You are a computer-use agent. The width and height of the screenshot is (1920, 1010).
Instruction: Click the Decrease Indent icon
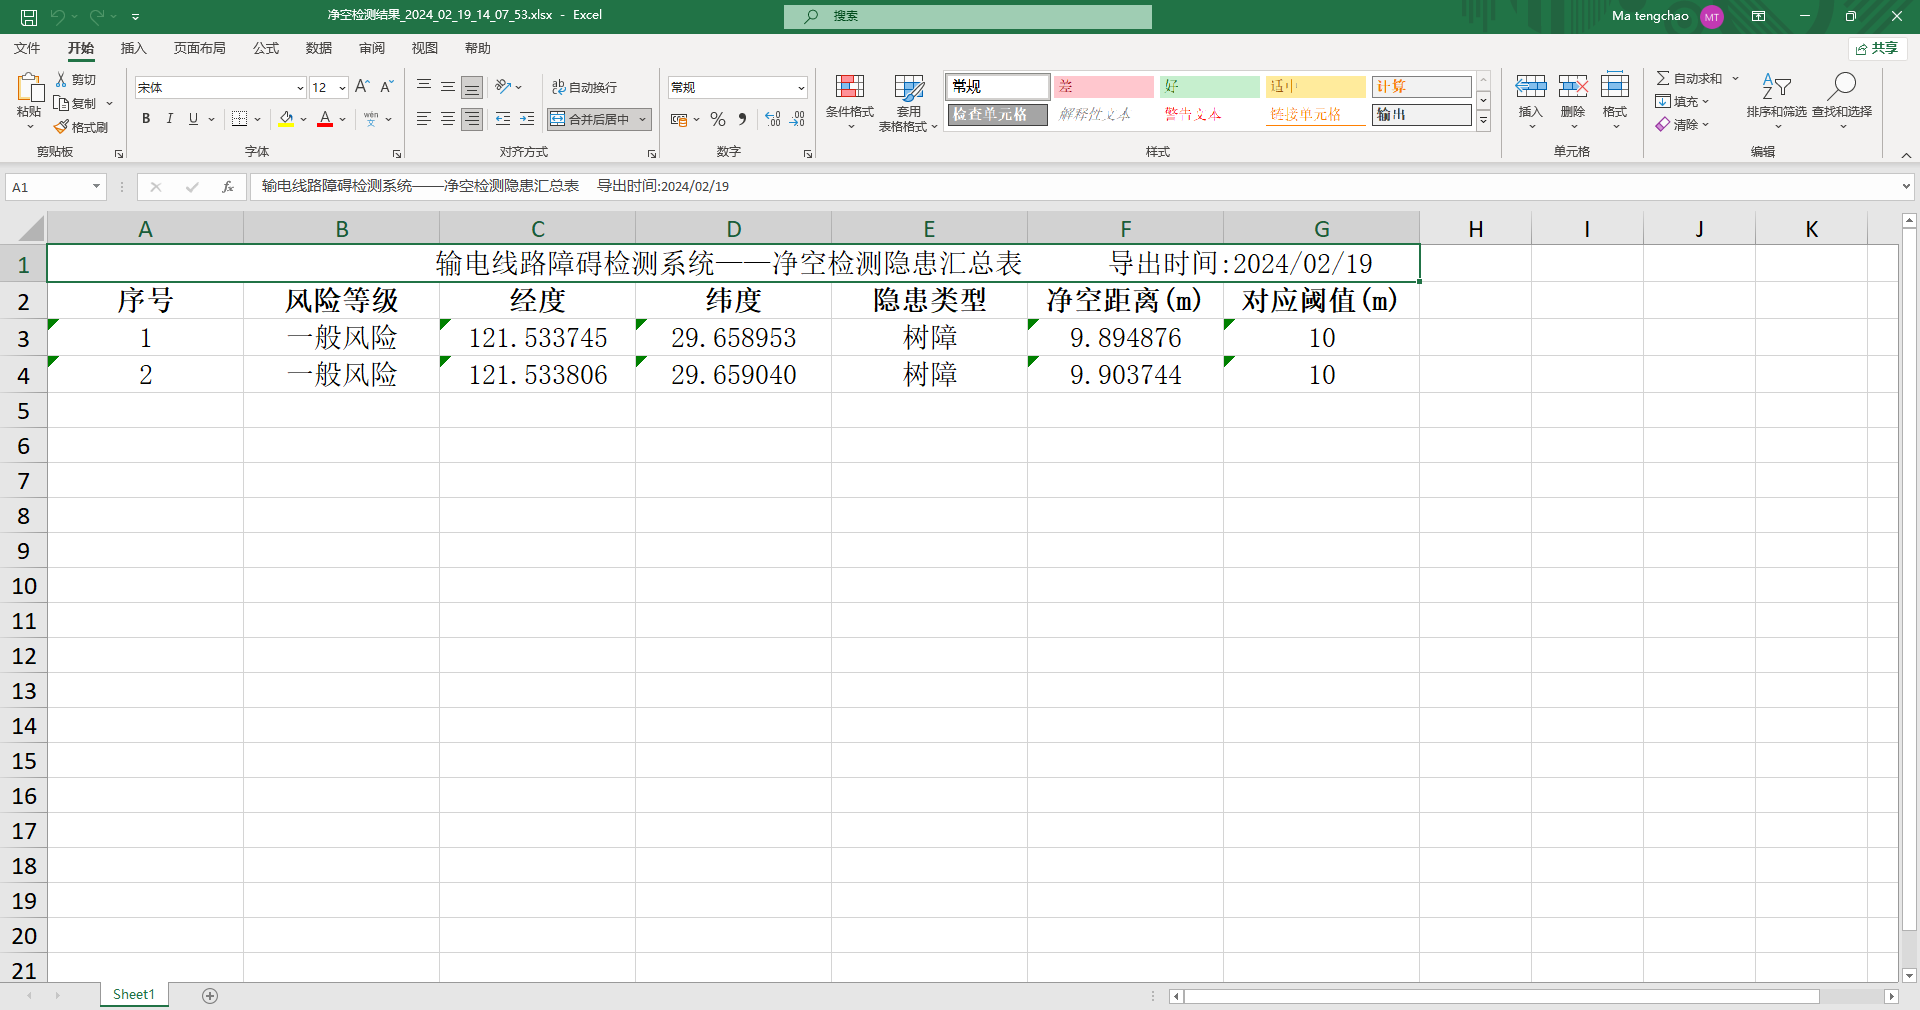[503, 119]
